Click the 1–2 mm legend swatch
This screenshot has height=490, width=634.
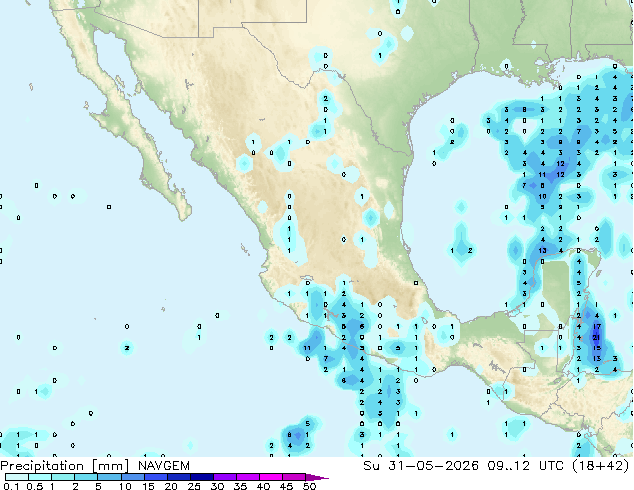point(63,477)
